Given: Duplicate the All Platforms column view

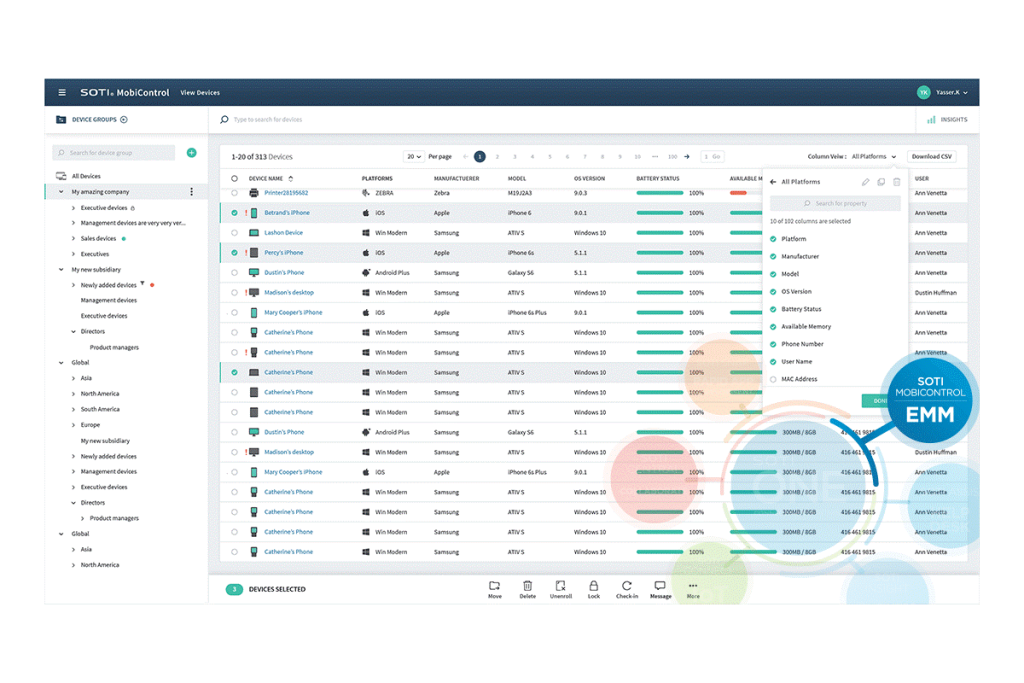Looking at the screenshot, I should [x=881, y=182].
